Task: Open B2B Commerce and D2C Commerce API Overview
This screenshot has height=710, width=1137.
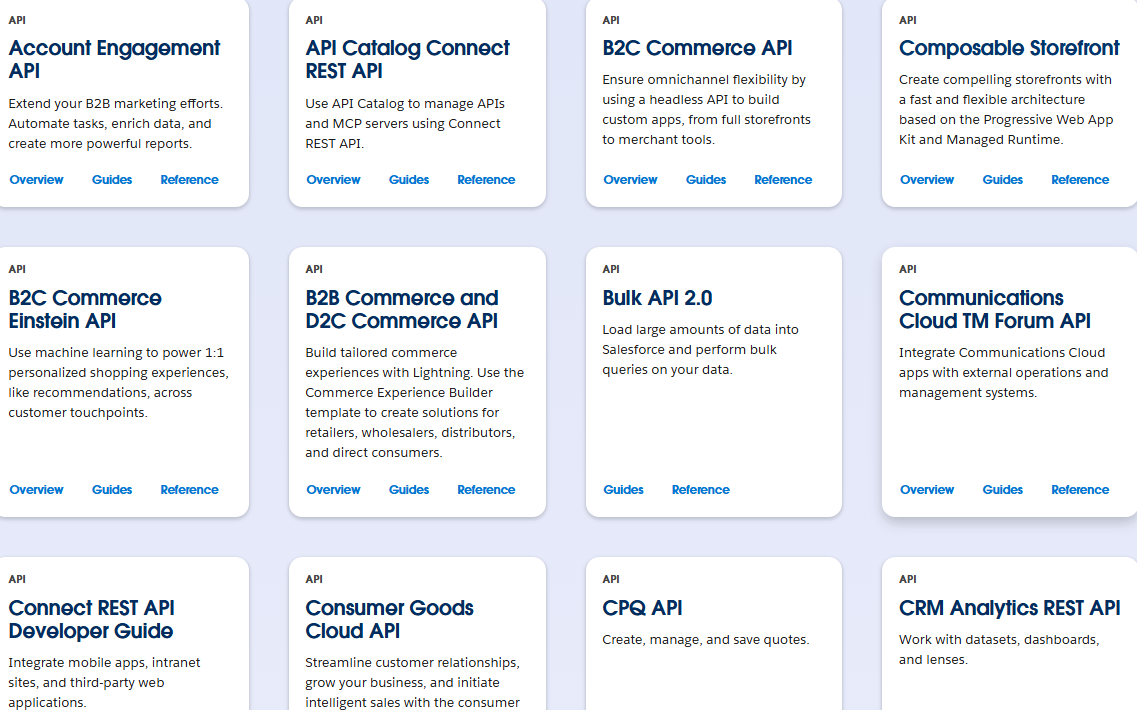Action: [x=333, y=490]
